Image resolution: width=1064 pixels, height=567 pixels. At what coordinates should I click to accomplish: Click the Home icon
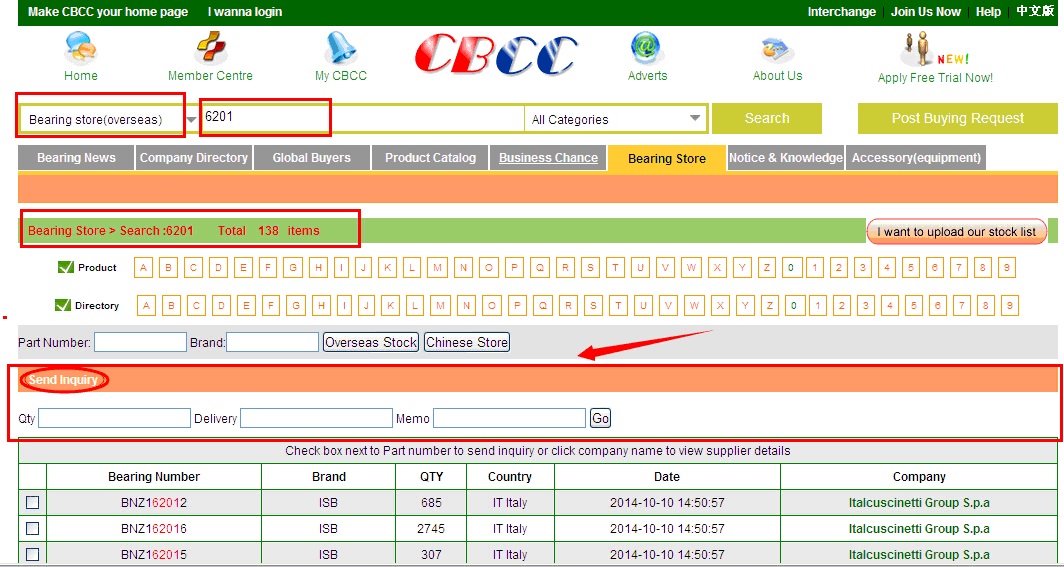pyautogui.click(x=80, y=47)
